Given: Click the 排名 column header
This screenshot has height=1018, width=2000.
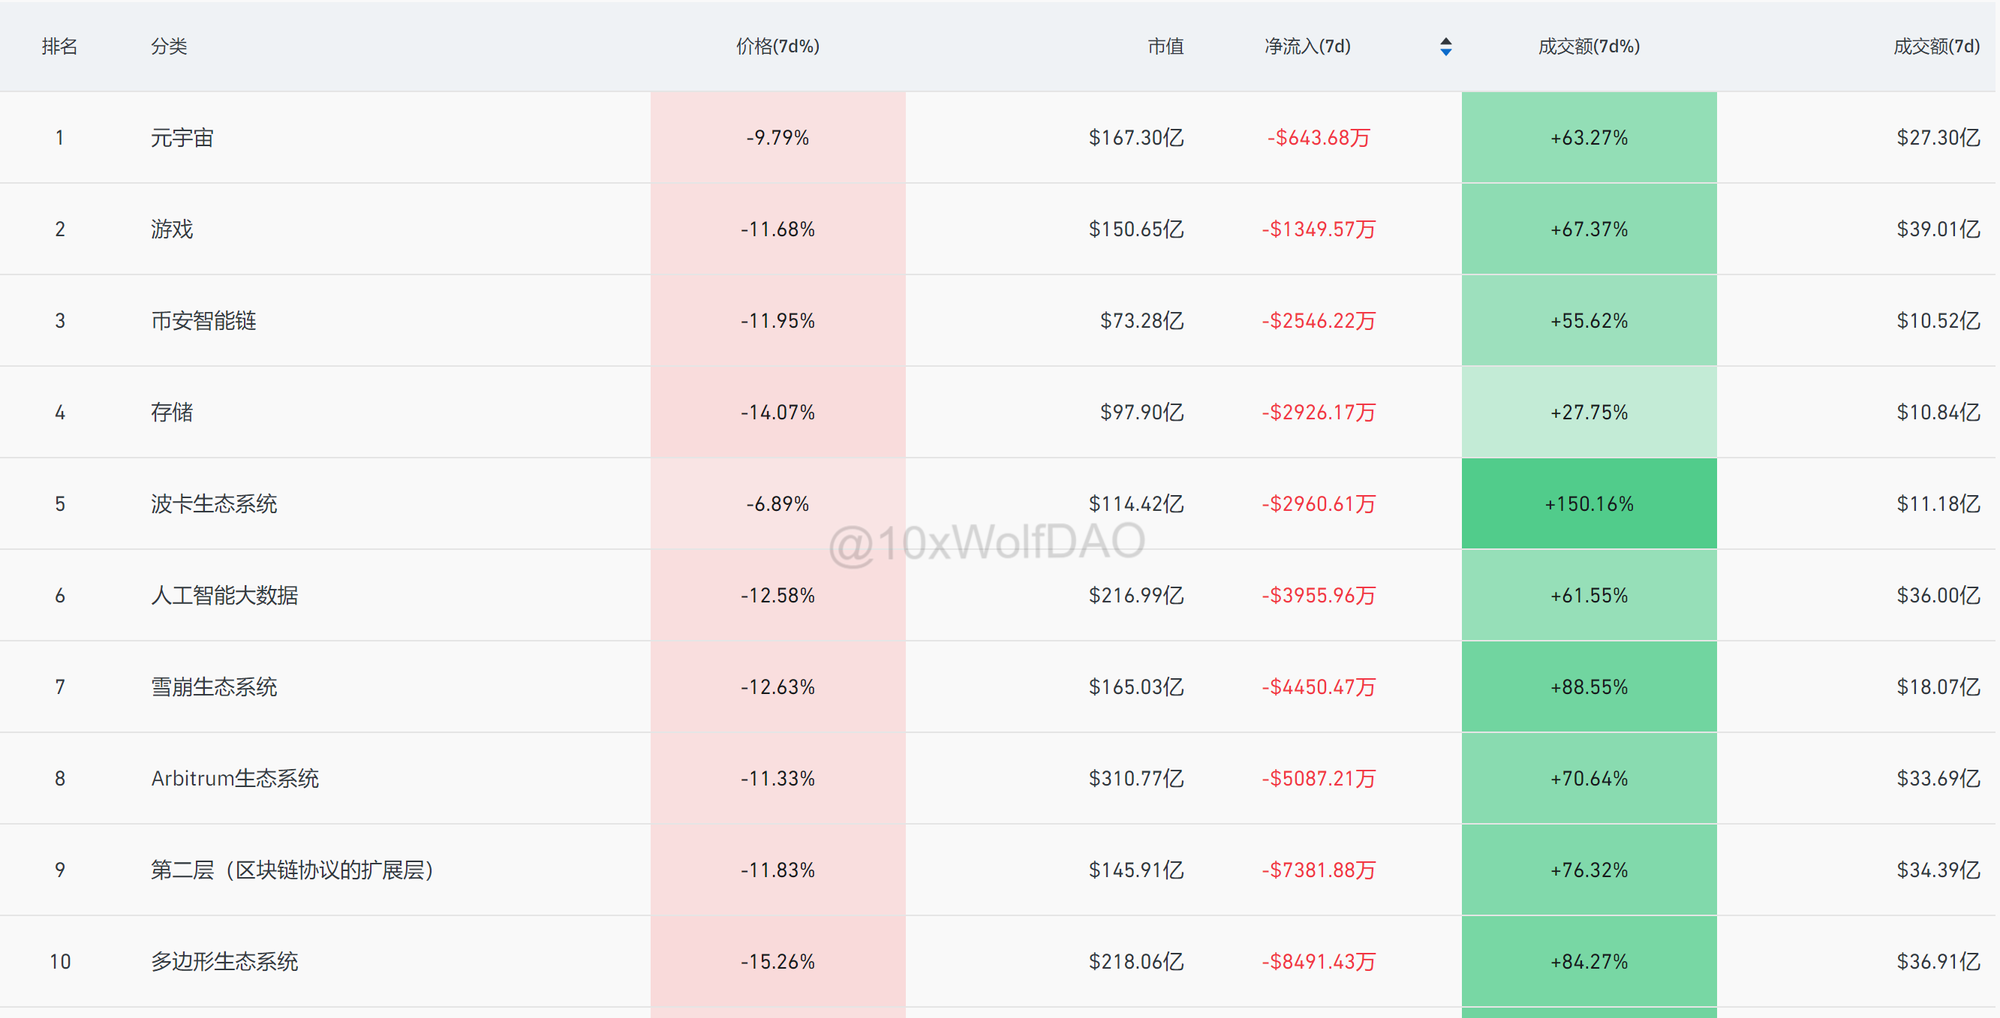Looking at the screenshot, I should point(60,47).
